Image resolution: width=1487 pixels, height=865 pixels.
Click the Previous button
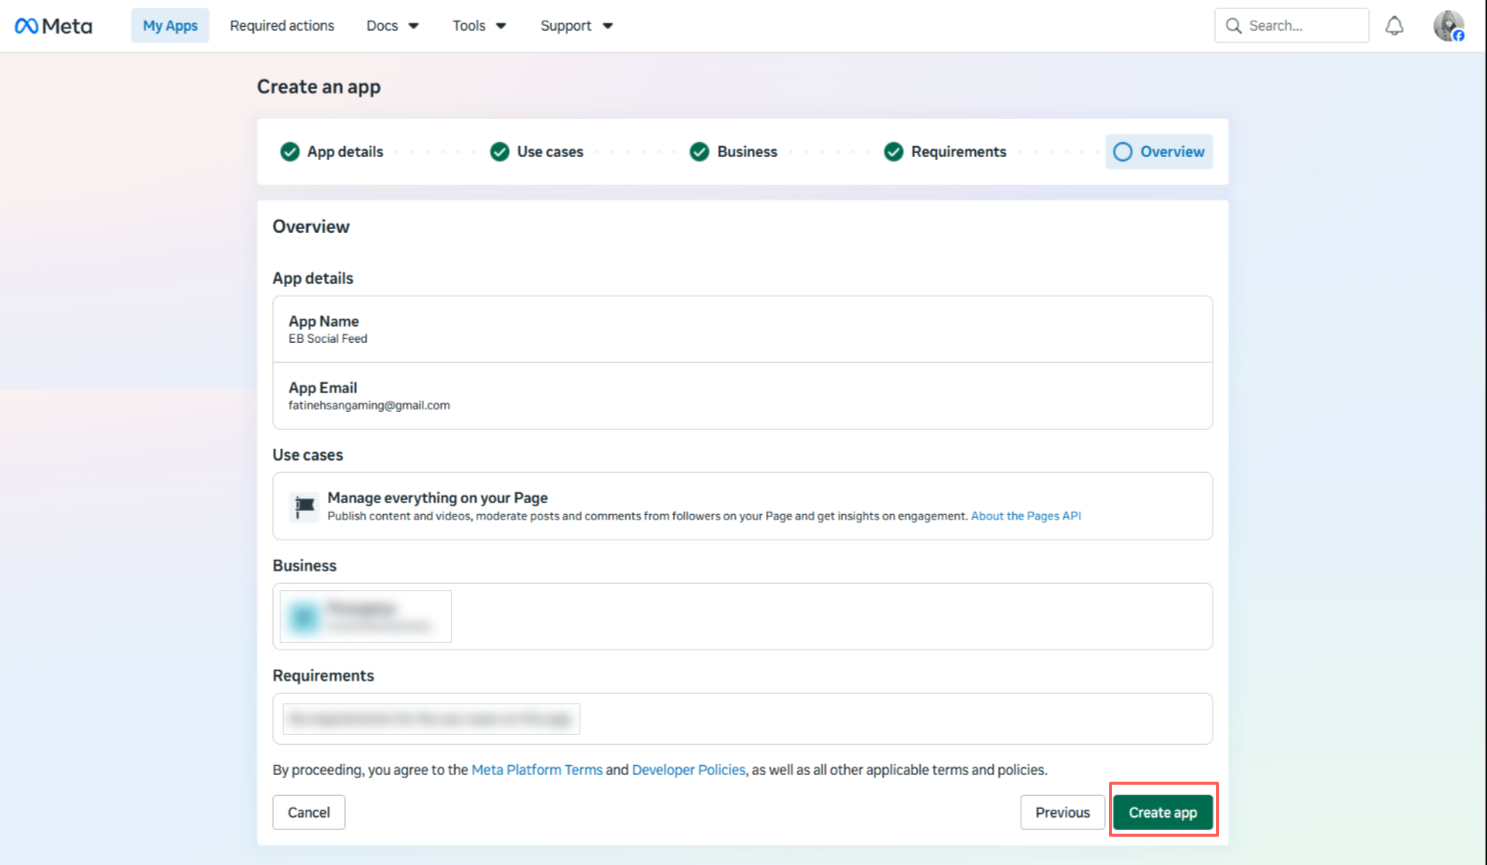(1062, 812)
